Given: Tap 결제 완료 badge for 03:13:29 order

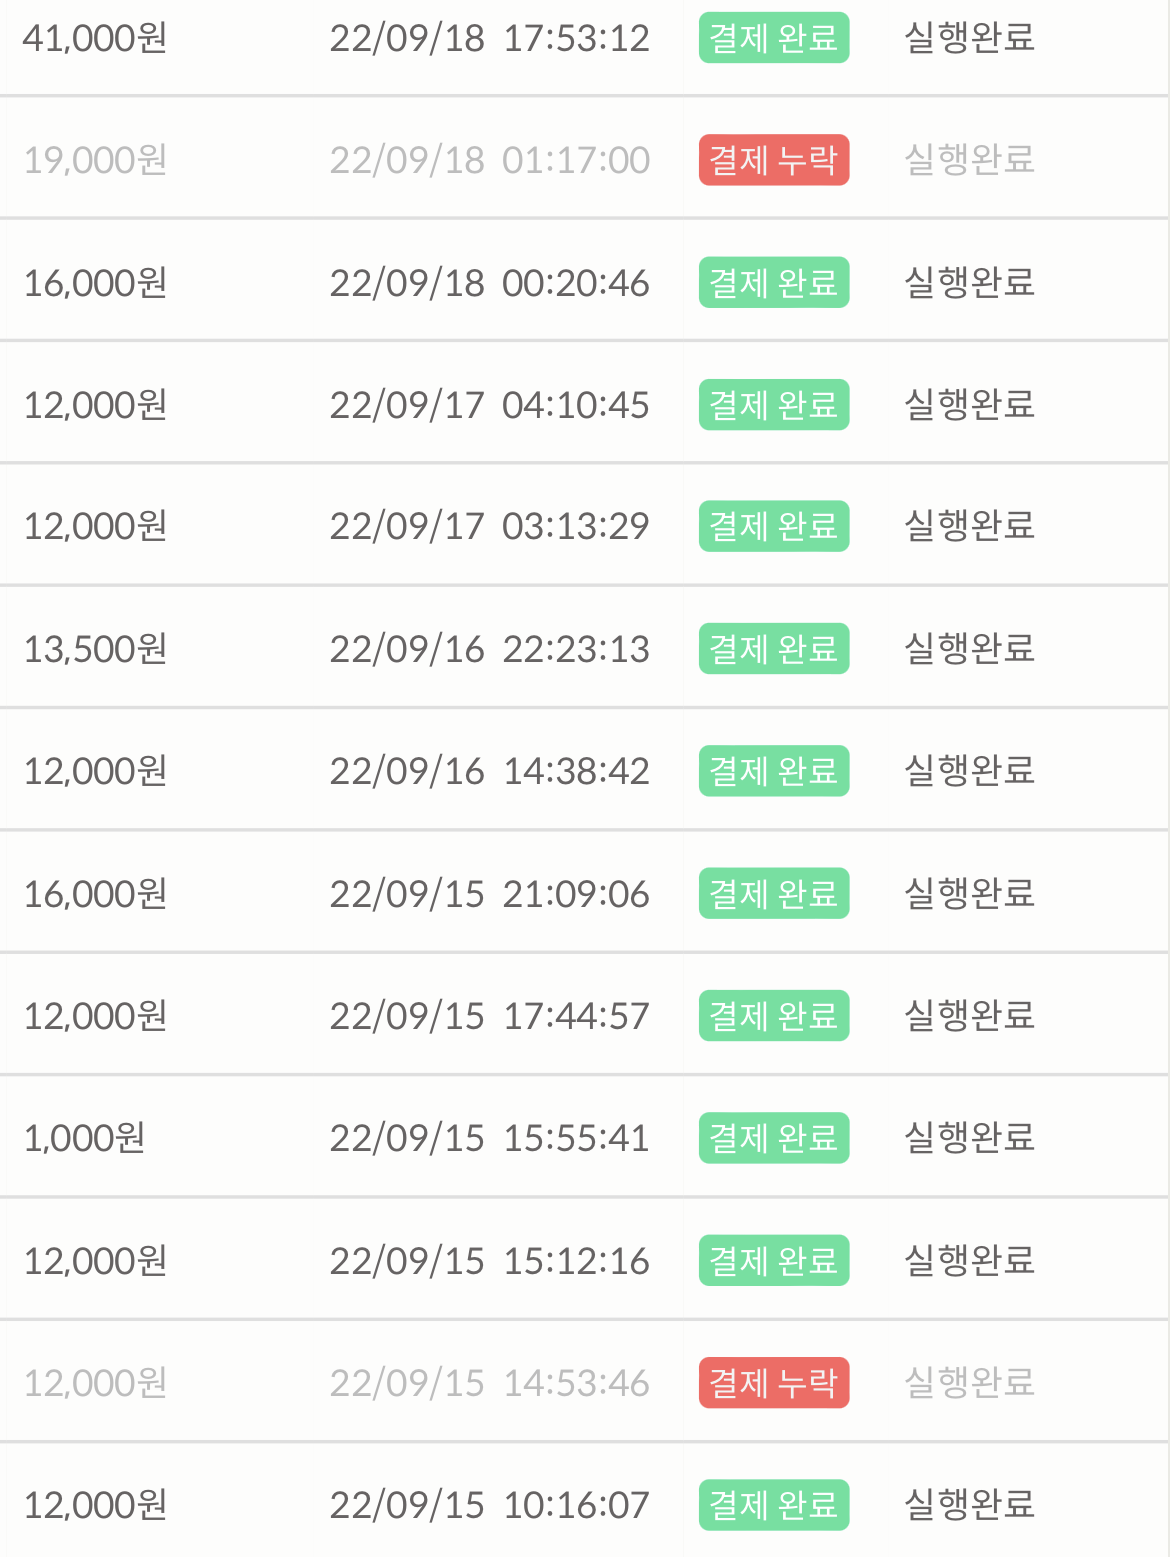Looking at the screenshot, I should coord(774,526).
